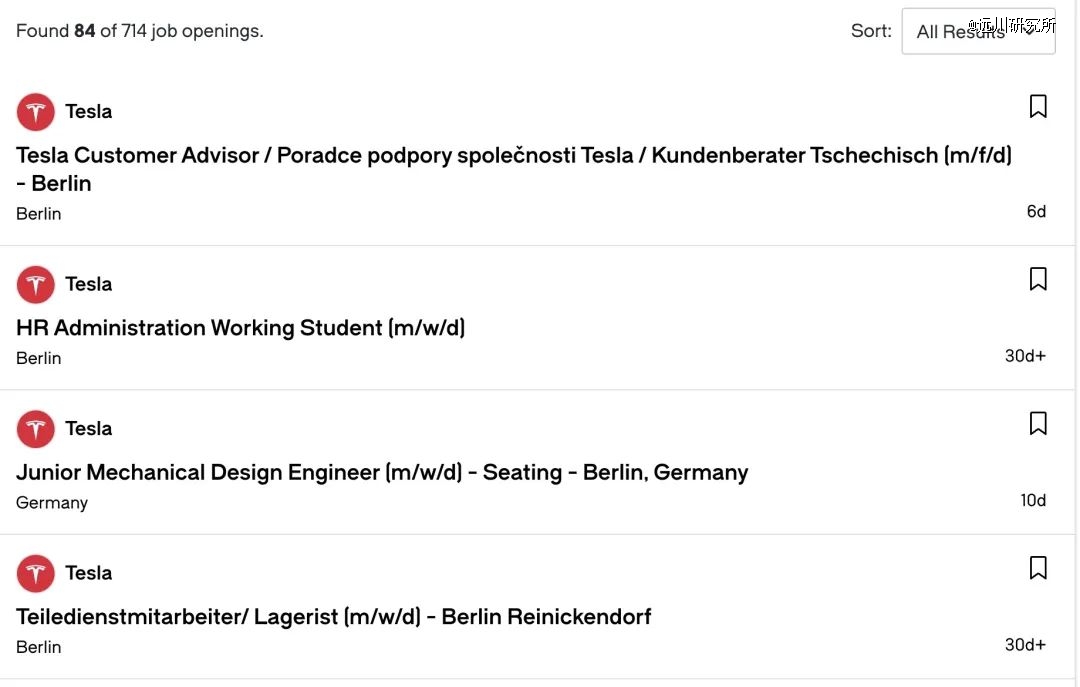The image size is (1080, 687).
Task: Click Tesla company name above Junior Mechanical Design
Action: 88,429
